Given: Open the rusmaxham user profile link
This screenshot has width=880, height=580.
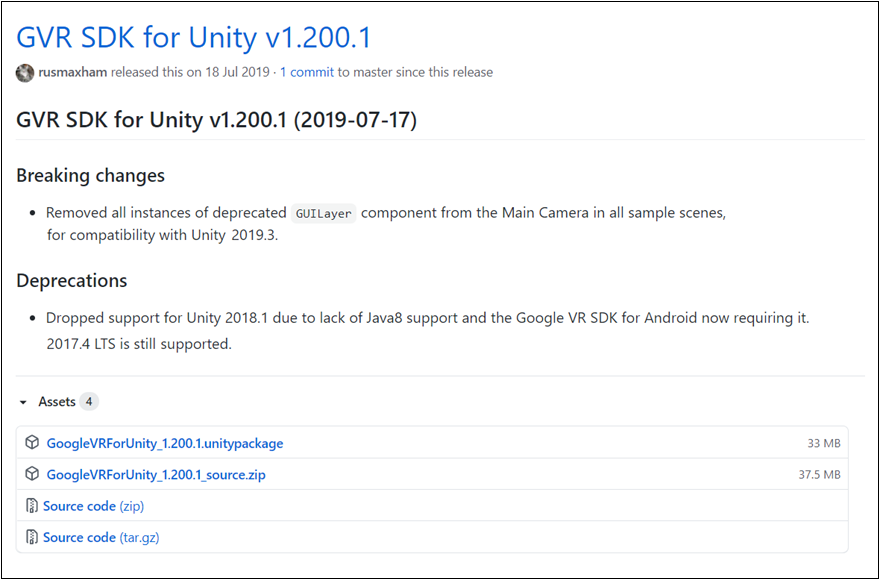Looking at the screenshot, I should [73, 72].
